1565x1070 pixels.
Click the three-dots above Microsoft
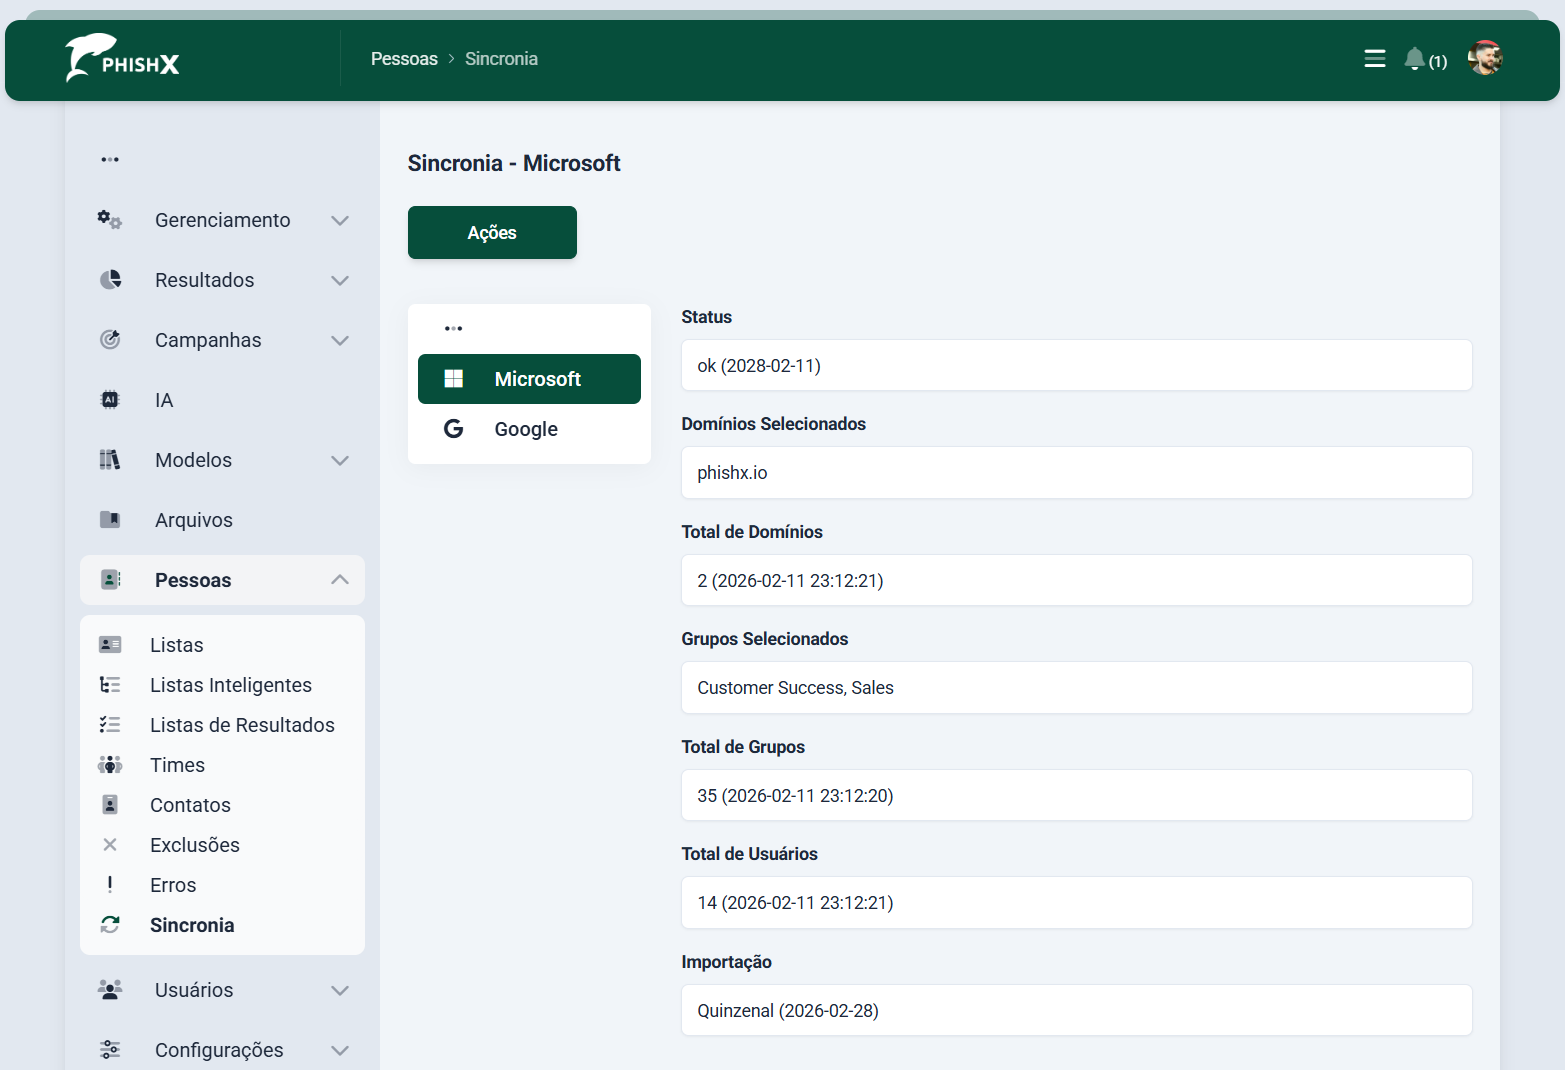coord(453,328)
